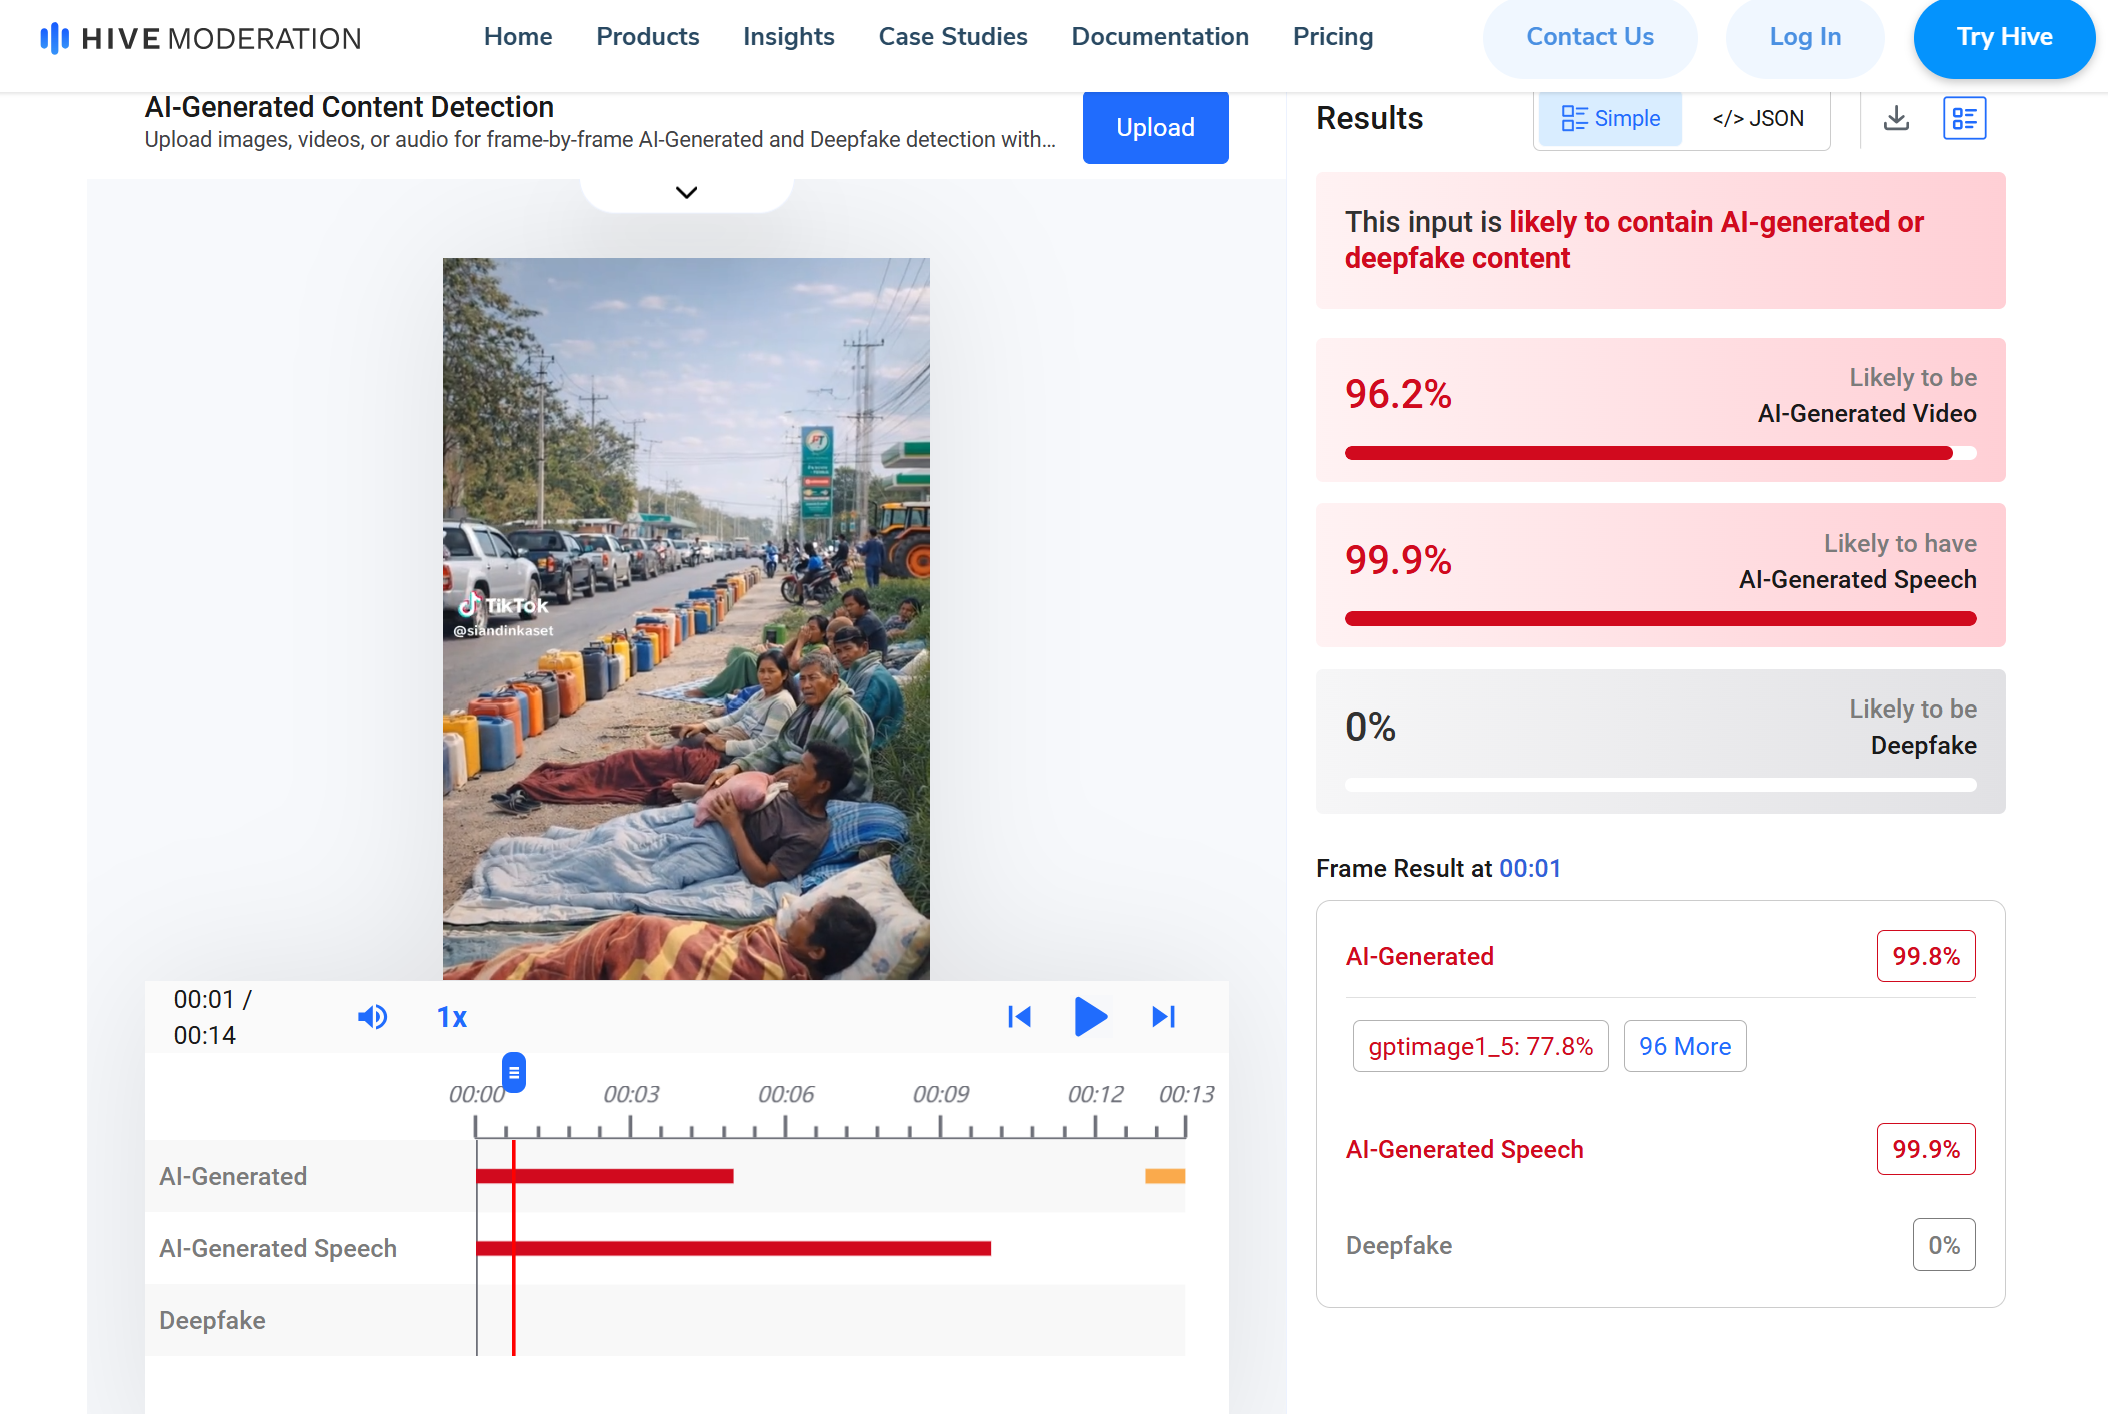2108x1414 pixels.
Task: Download the detection results
Action: (x=1896, y=119)
